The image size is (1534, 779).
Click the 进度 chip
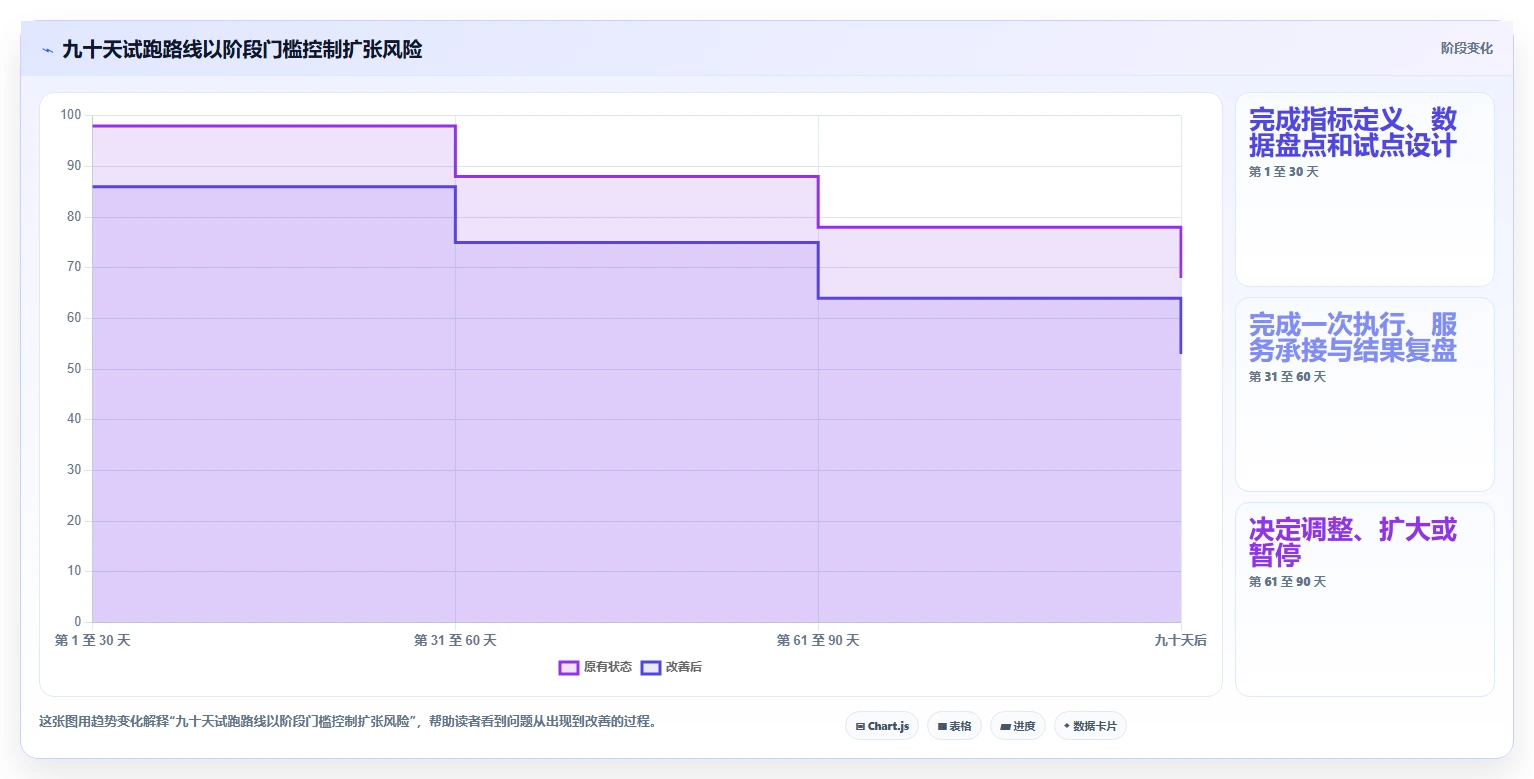[x=1017, y=726]
